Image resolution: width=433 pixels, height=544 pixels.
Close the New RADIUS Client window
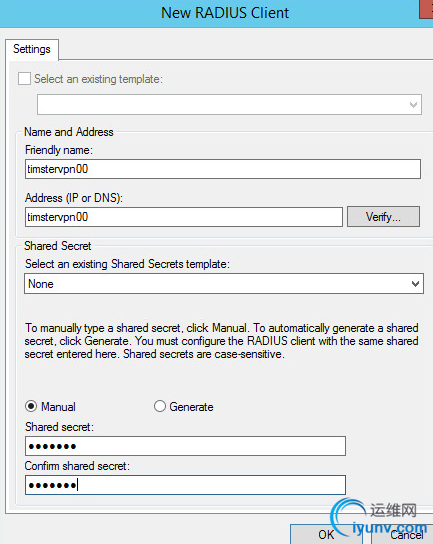pyautogui.click(x=426, y=9)
